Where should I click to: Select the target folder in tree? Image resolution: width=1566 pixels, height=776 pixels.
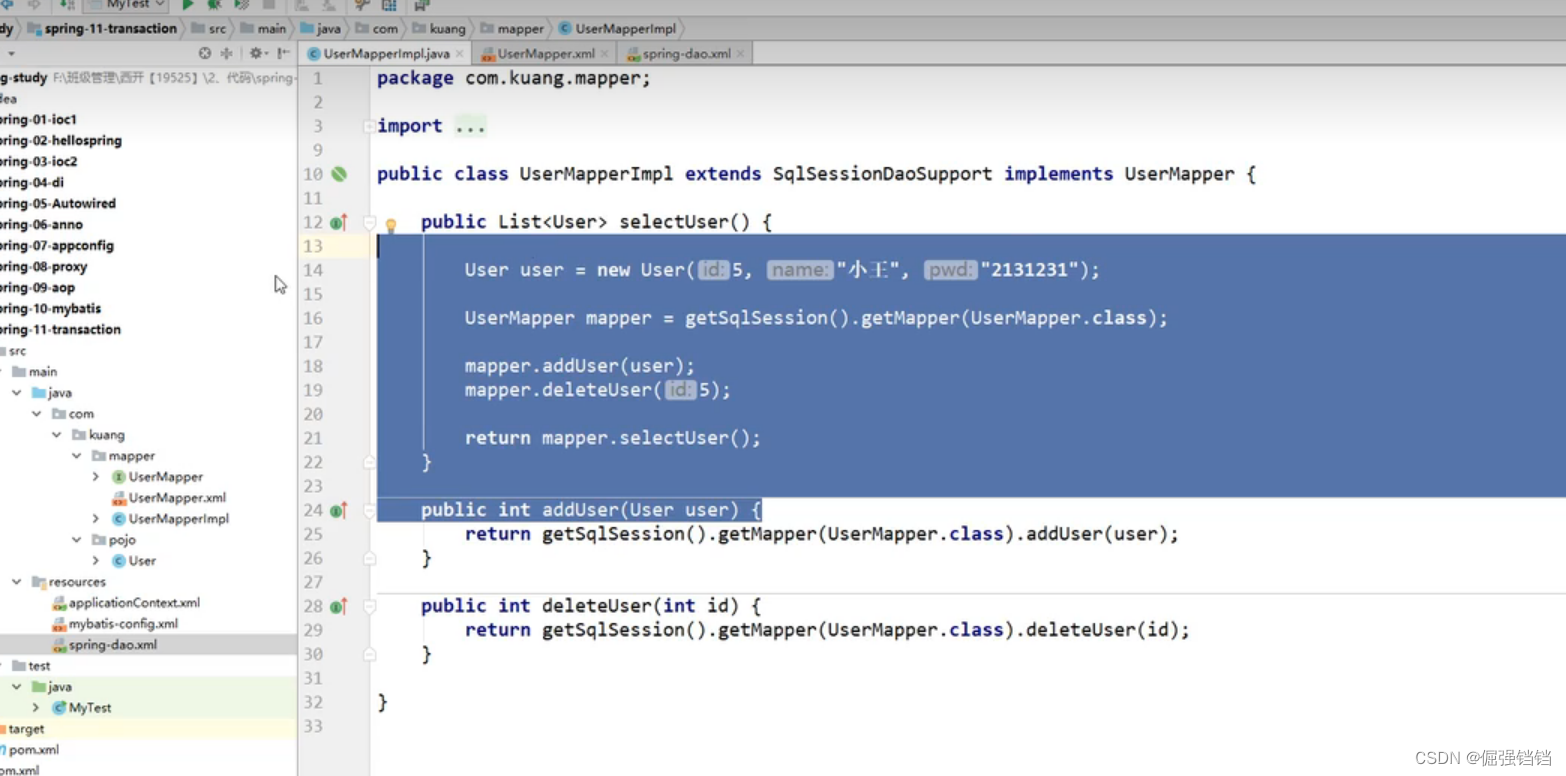[23, 730]
